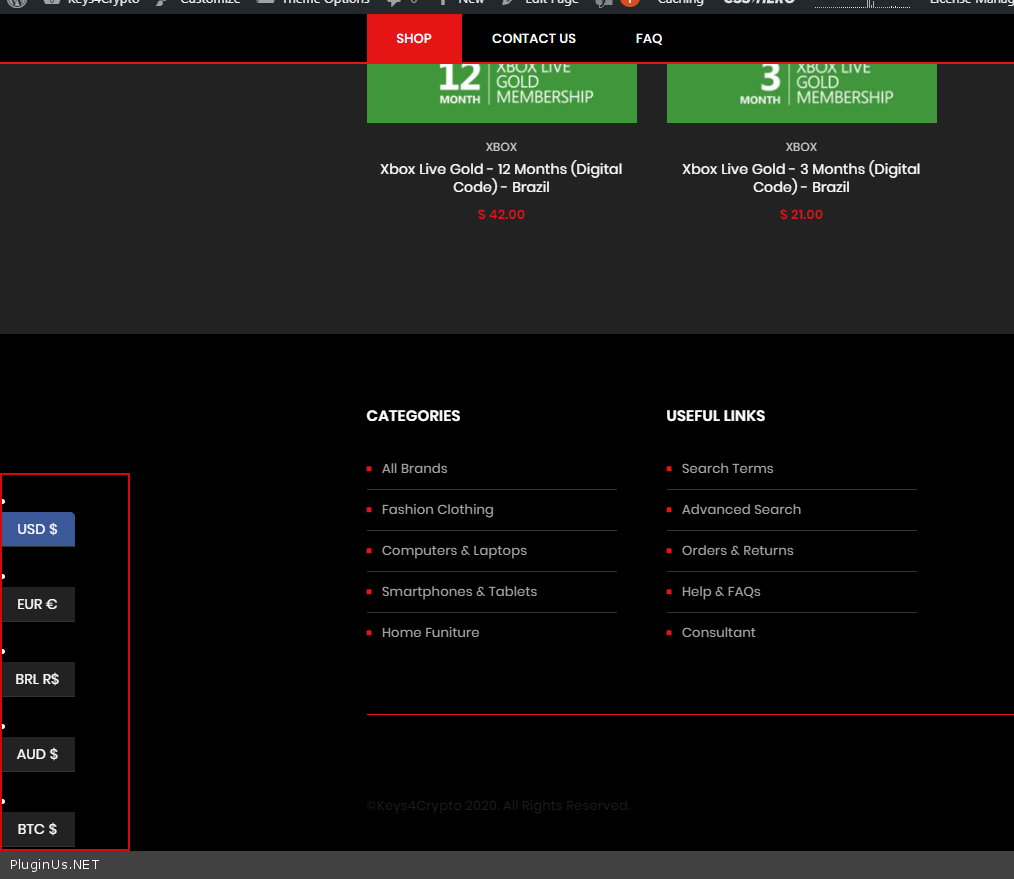
Task: Click the Consultant footer link
Action: [718, 633]
